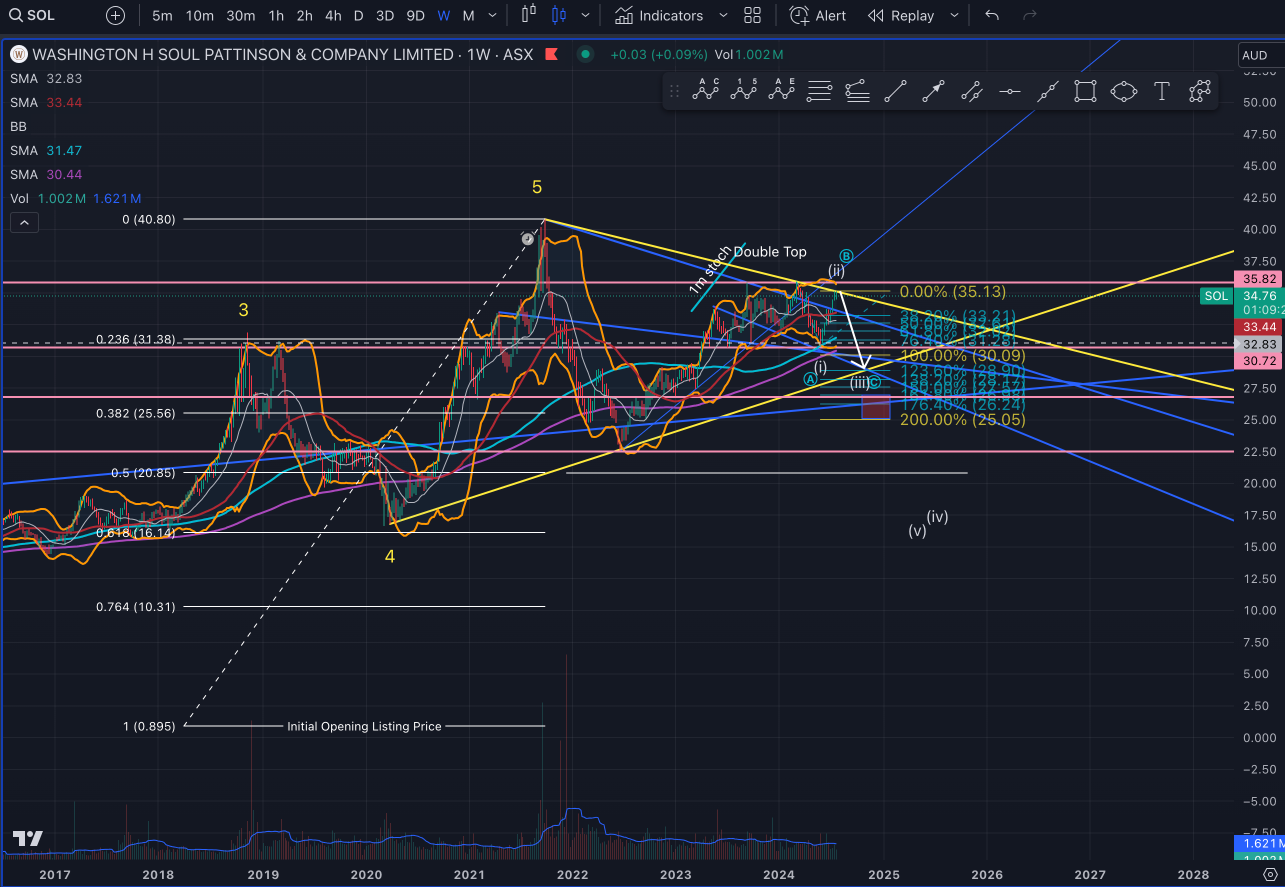Select the trend line tool
This screenshot has width=1285, height=887.
pos(895,92)
